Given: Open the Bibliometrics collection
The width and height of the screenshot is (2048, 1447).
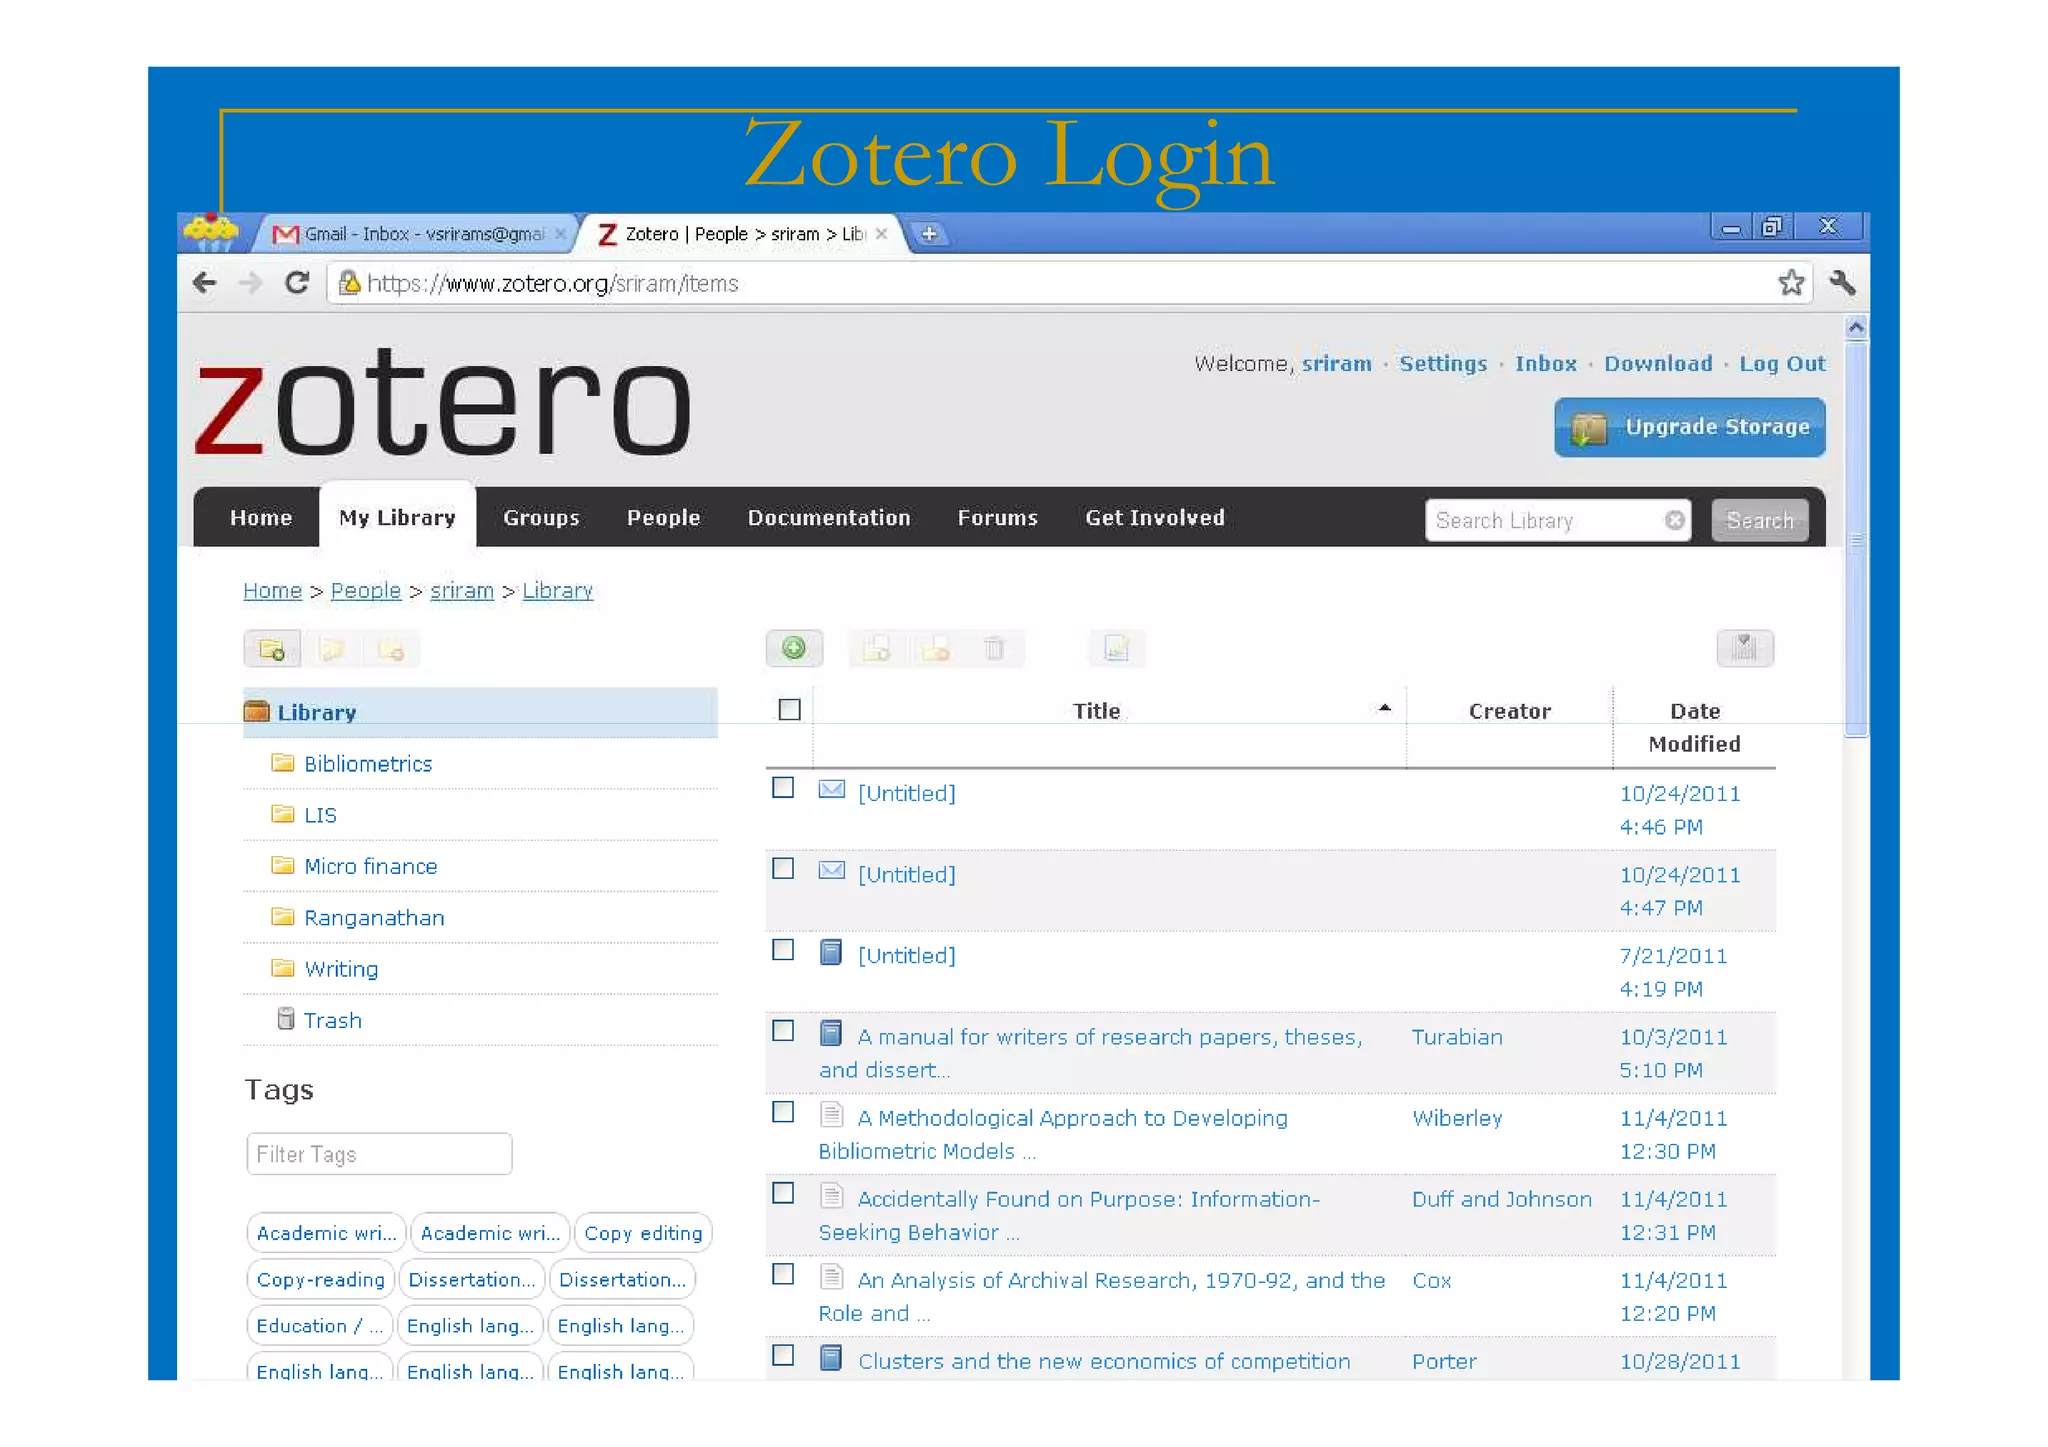Looking at the screenshot, I should (x=368, y=763).
